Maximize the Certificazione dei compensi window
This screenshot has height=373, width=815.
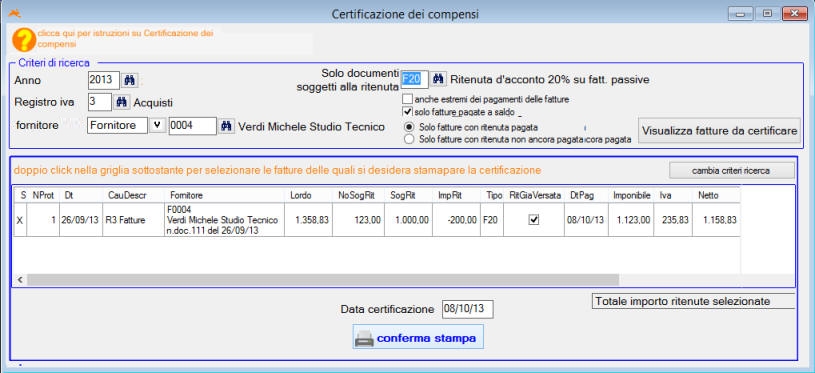tap(767, 14)
